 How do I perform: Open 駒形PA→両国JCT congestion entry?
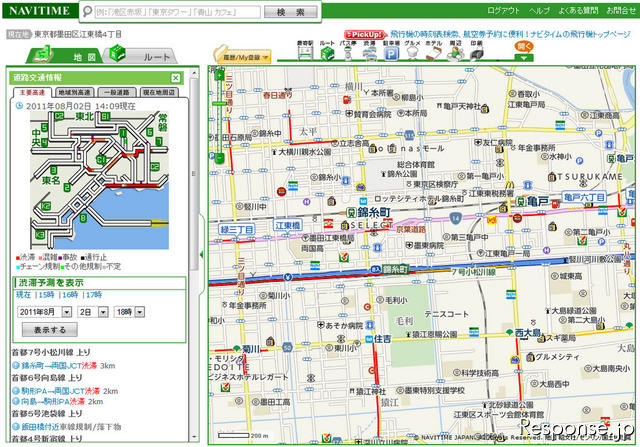60,391
